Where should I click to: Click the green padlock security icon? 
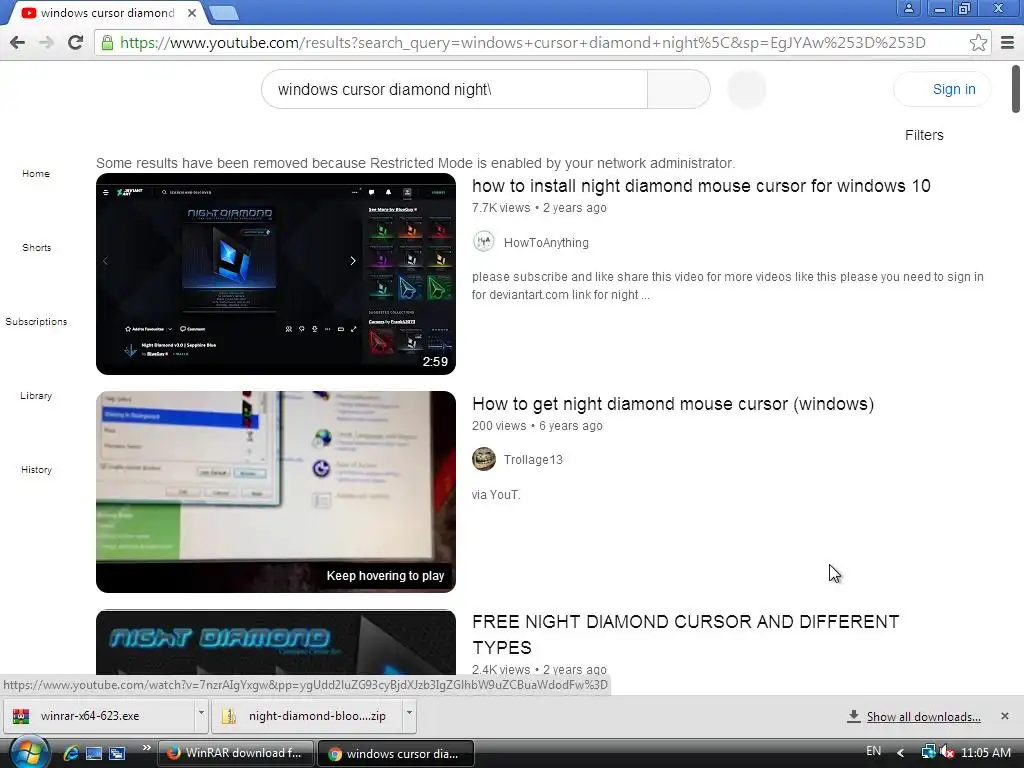point(107,42)
